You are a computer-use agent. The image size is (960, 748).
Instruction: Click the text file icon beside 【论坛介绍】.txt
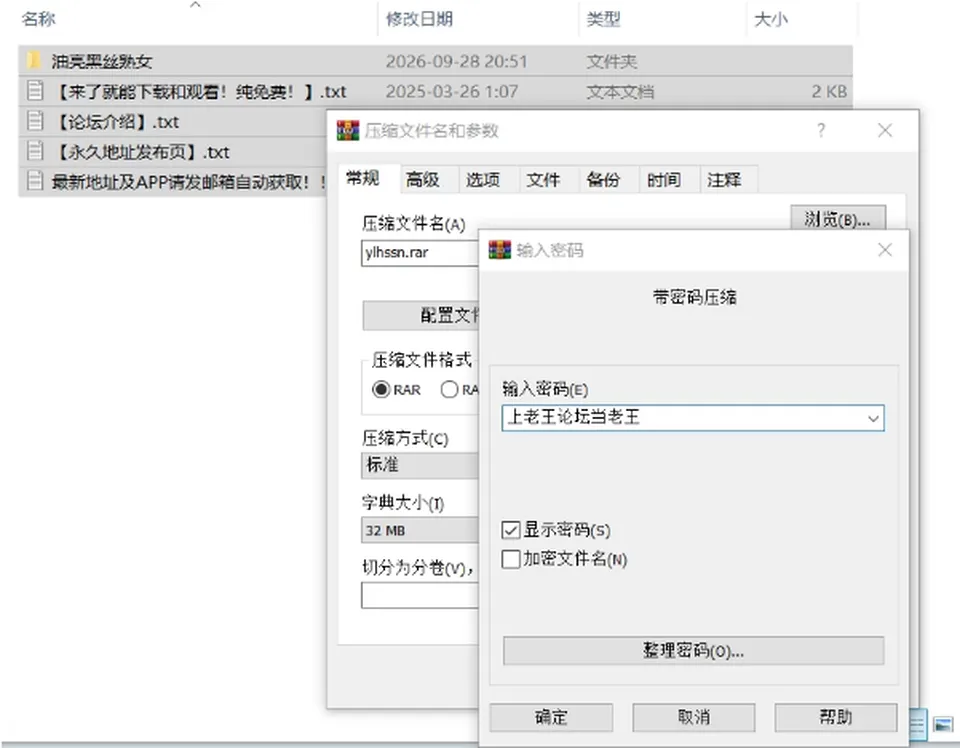coord(35,121)
